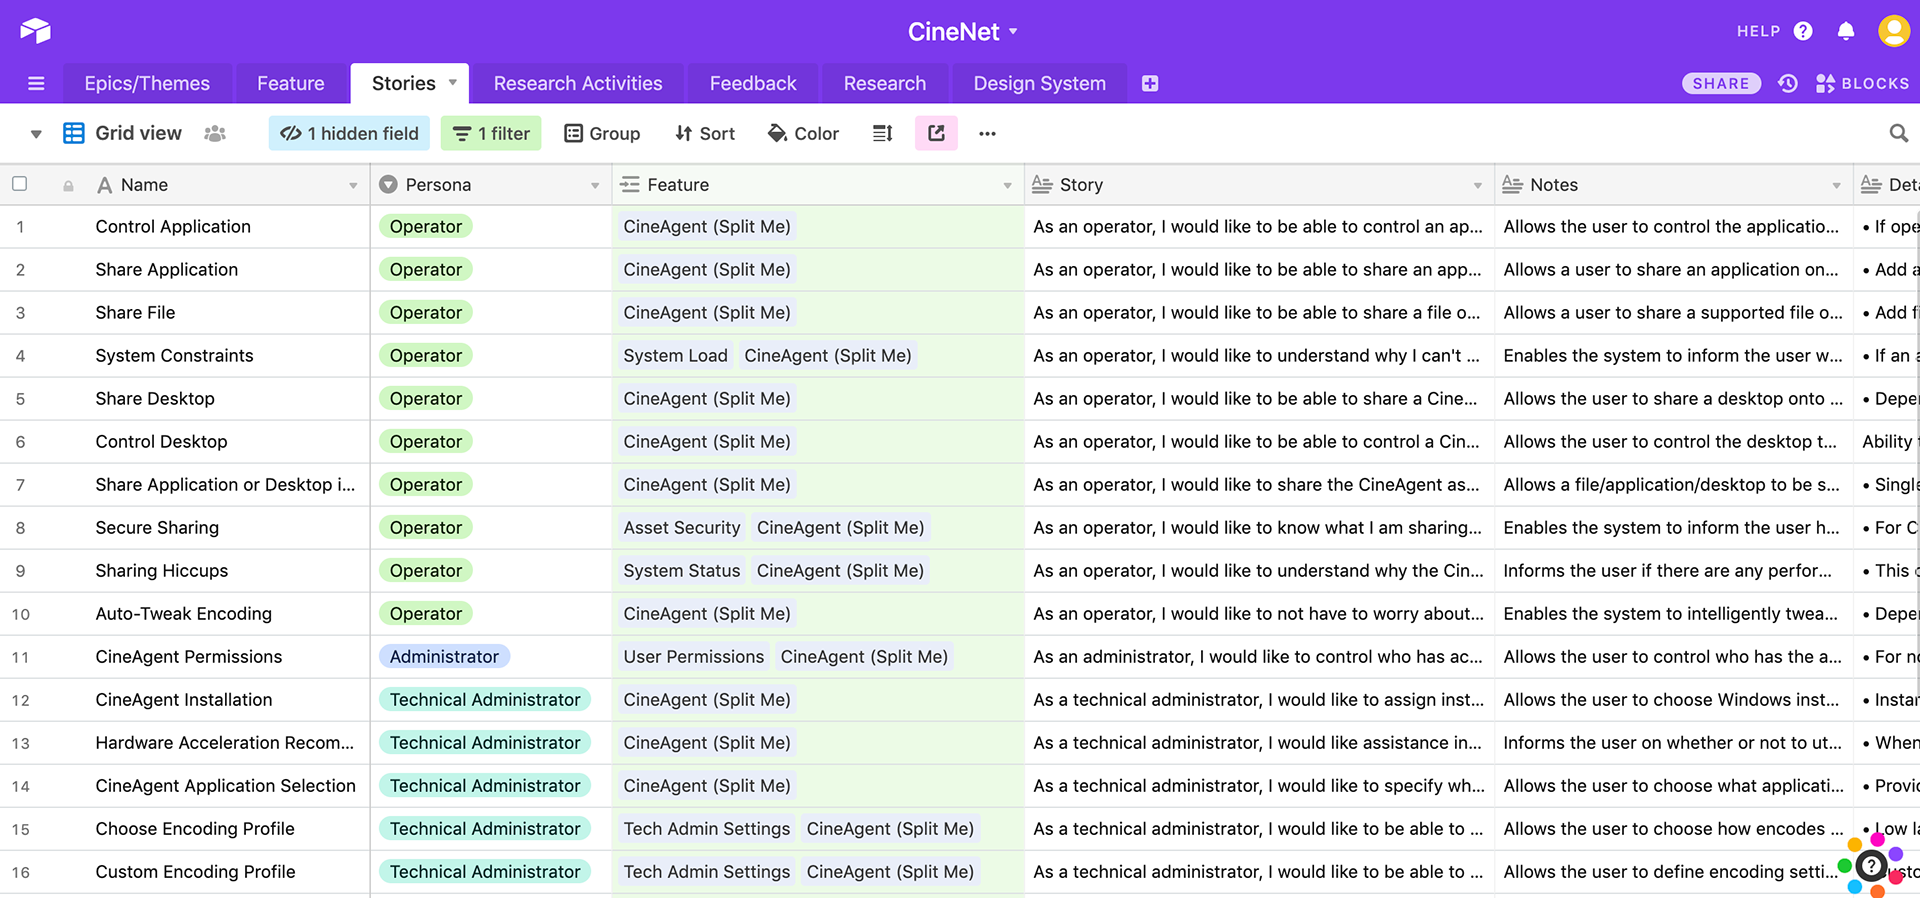Switch to Feedback tab
The height and width of the screenshot is (898, 1920).
click(x=753, y=84)
